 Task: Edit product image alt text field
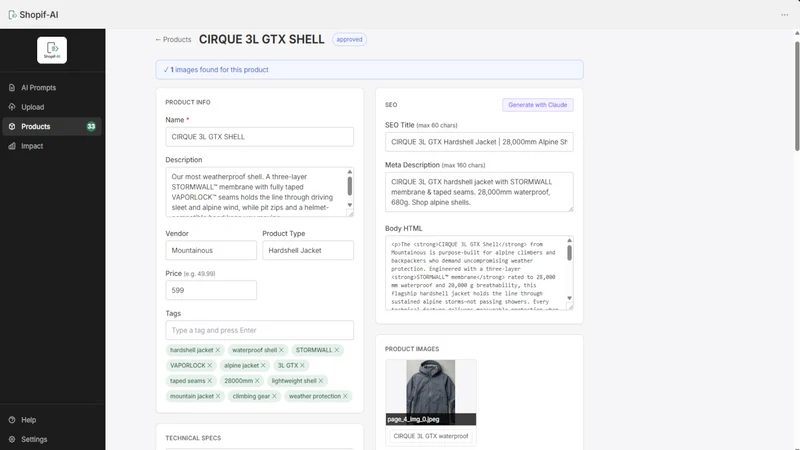431,436
